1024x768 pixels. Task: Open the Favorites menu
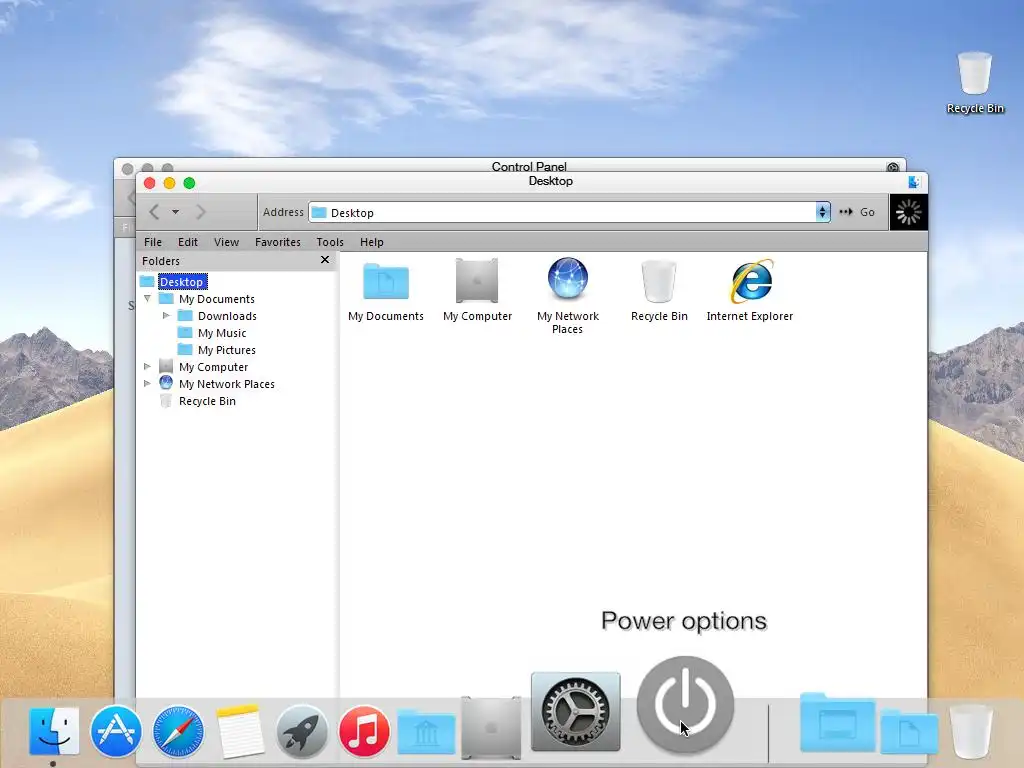click(x=278, y=242)
